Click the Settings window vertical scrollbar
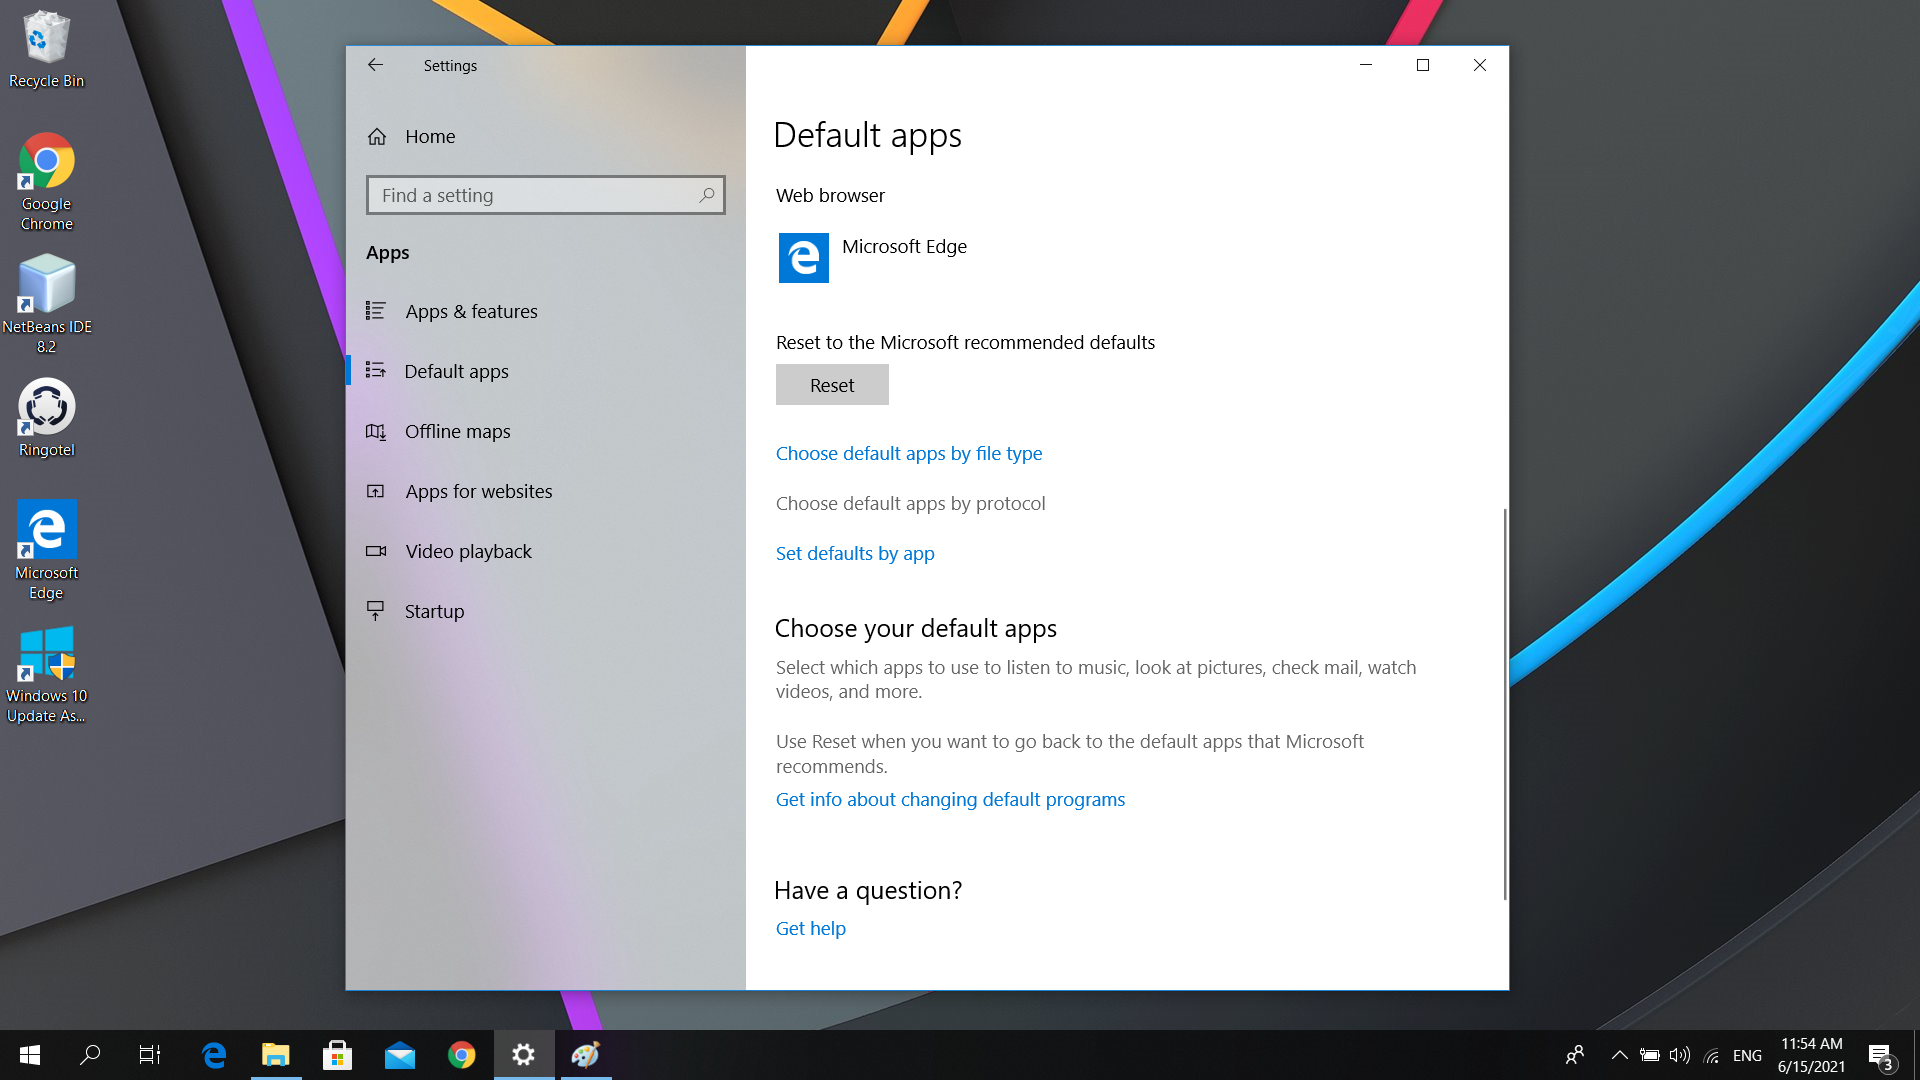 tap(1504, 704)
